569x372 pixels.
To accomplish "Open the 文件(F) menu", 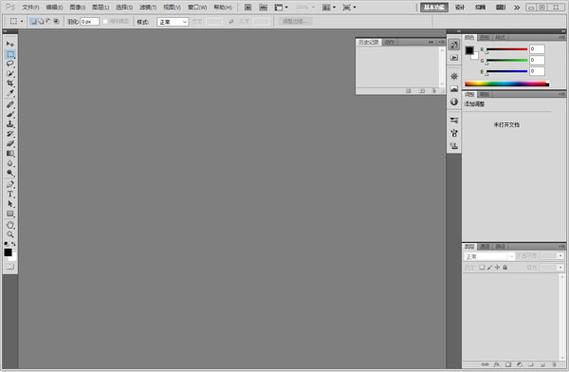I will [30, 7].
